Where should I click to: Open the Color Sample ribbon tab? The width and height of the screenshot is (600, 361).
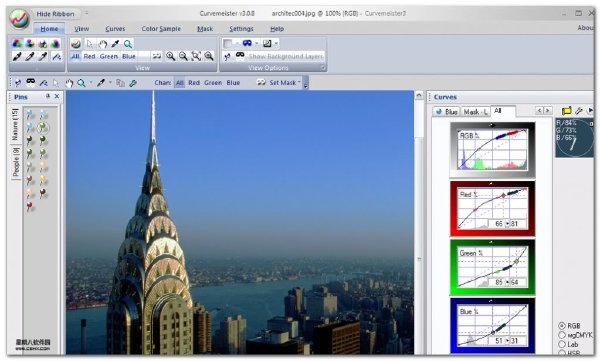pos(161,29)
